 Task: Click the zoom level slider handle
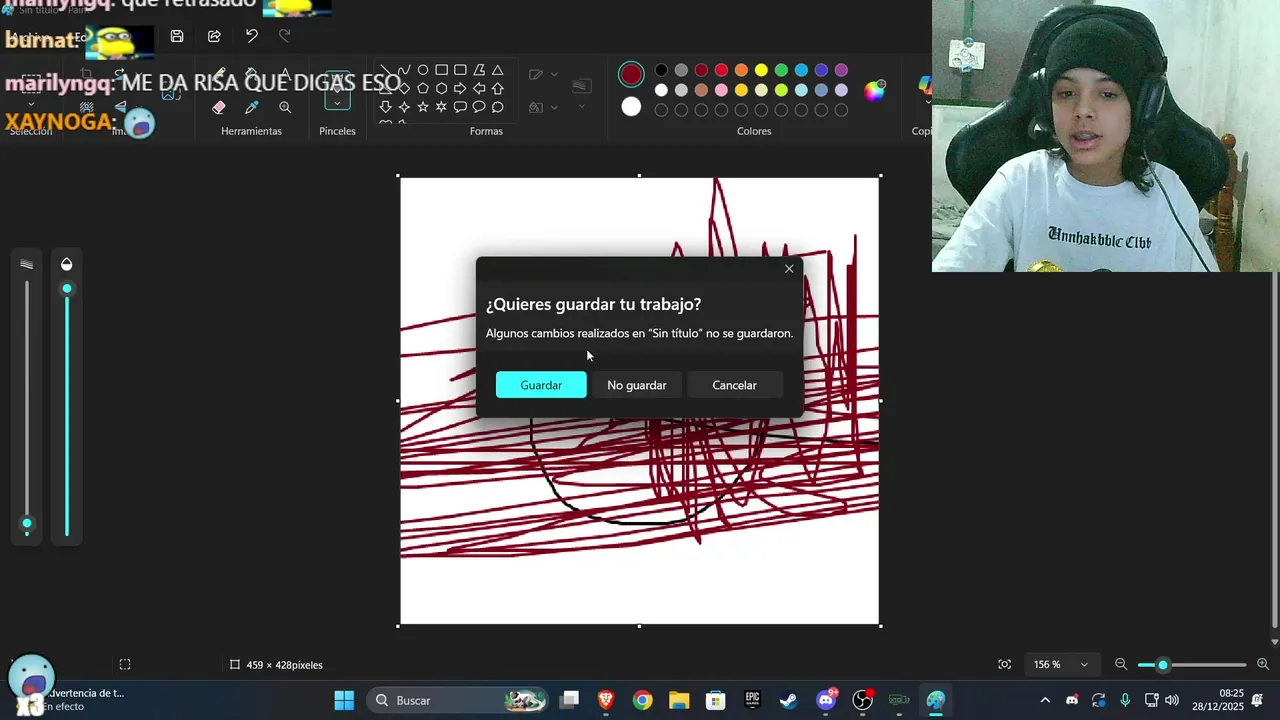click(x=1162, y=664)
